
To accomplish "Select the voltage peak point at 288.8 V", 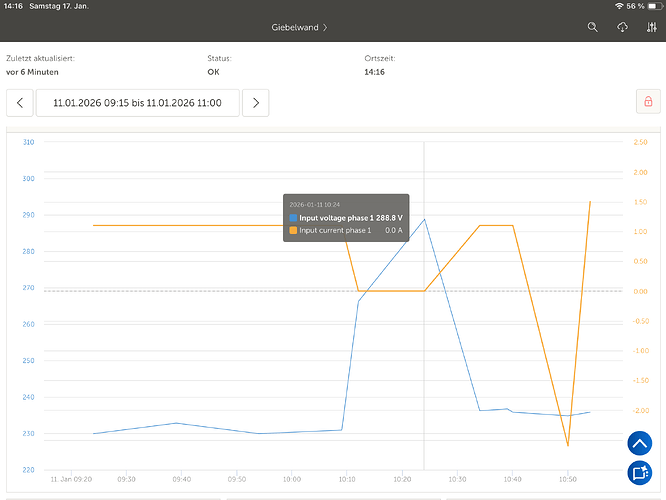I will [424, 219].
